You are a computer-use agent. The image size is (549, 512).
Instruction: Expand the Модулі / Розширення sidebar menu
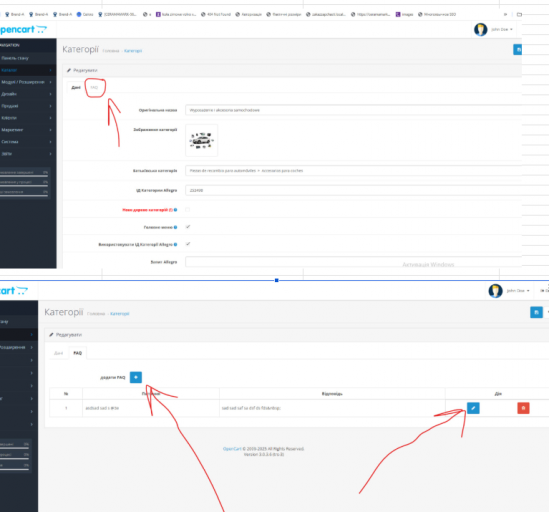tap(28, 82)
